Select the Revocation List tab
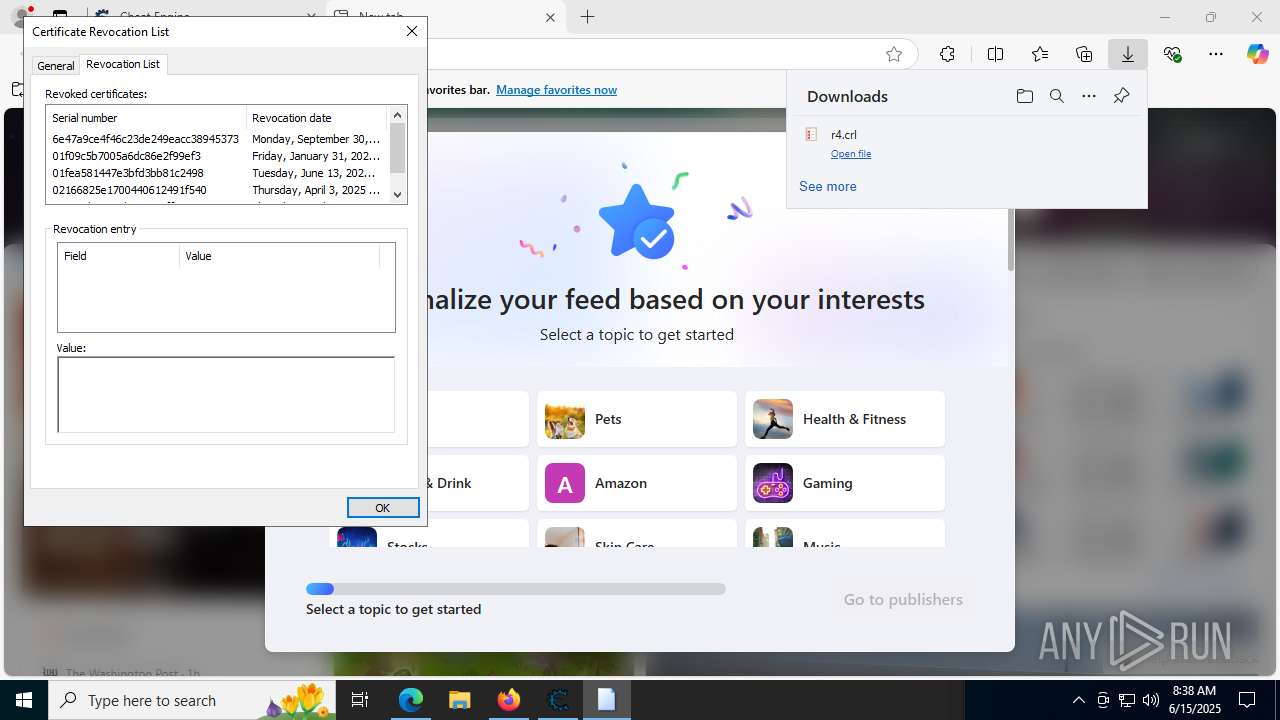The height and width of the screenshot is (720, 1280). (123, 64)
